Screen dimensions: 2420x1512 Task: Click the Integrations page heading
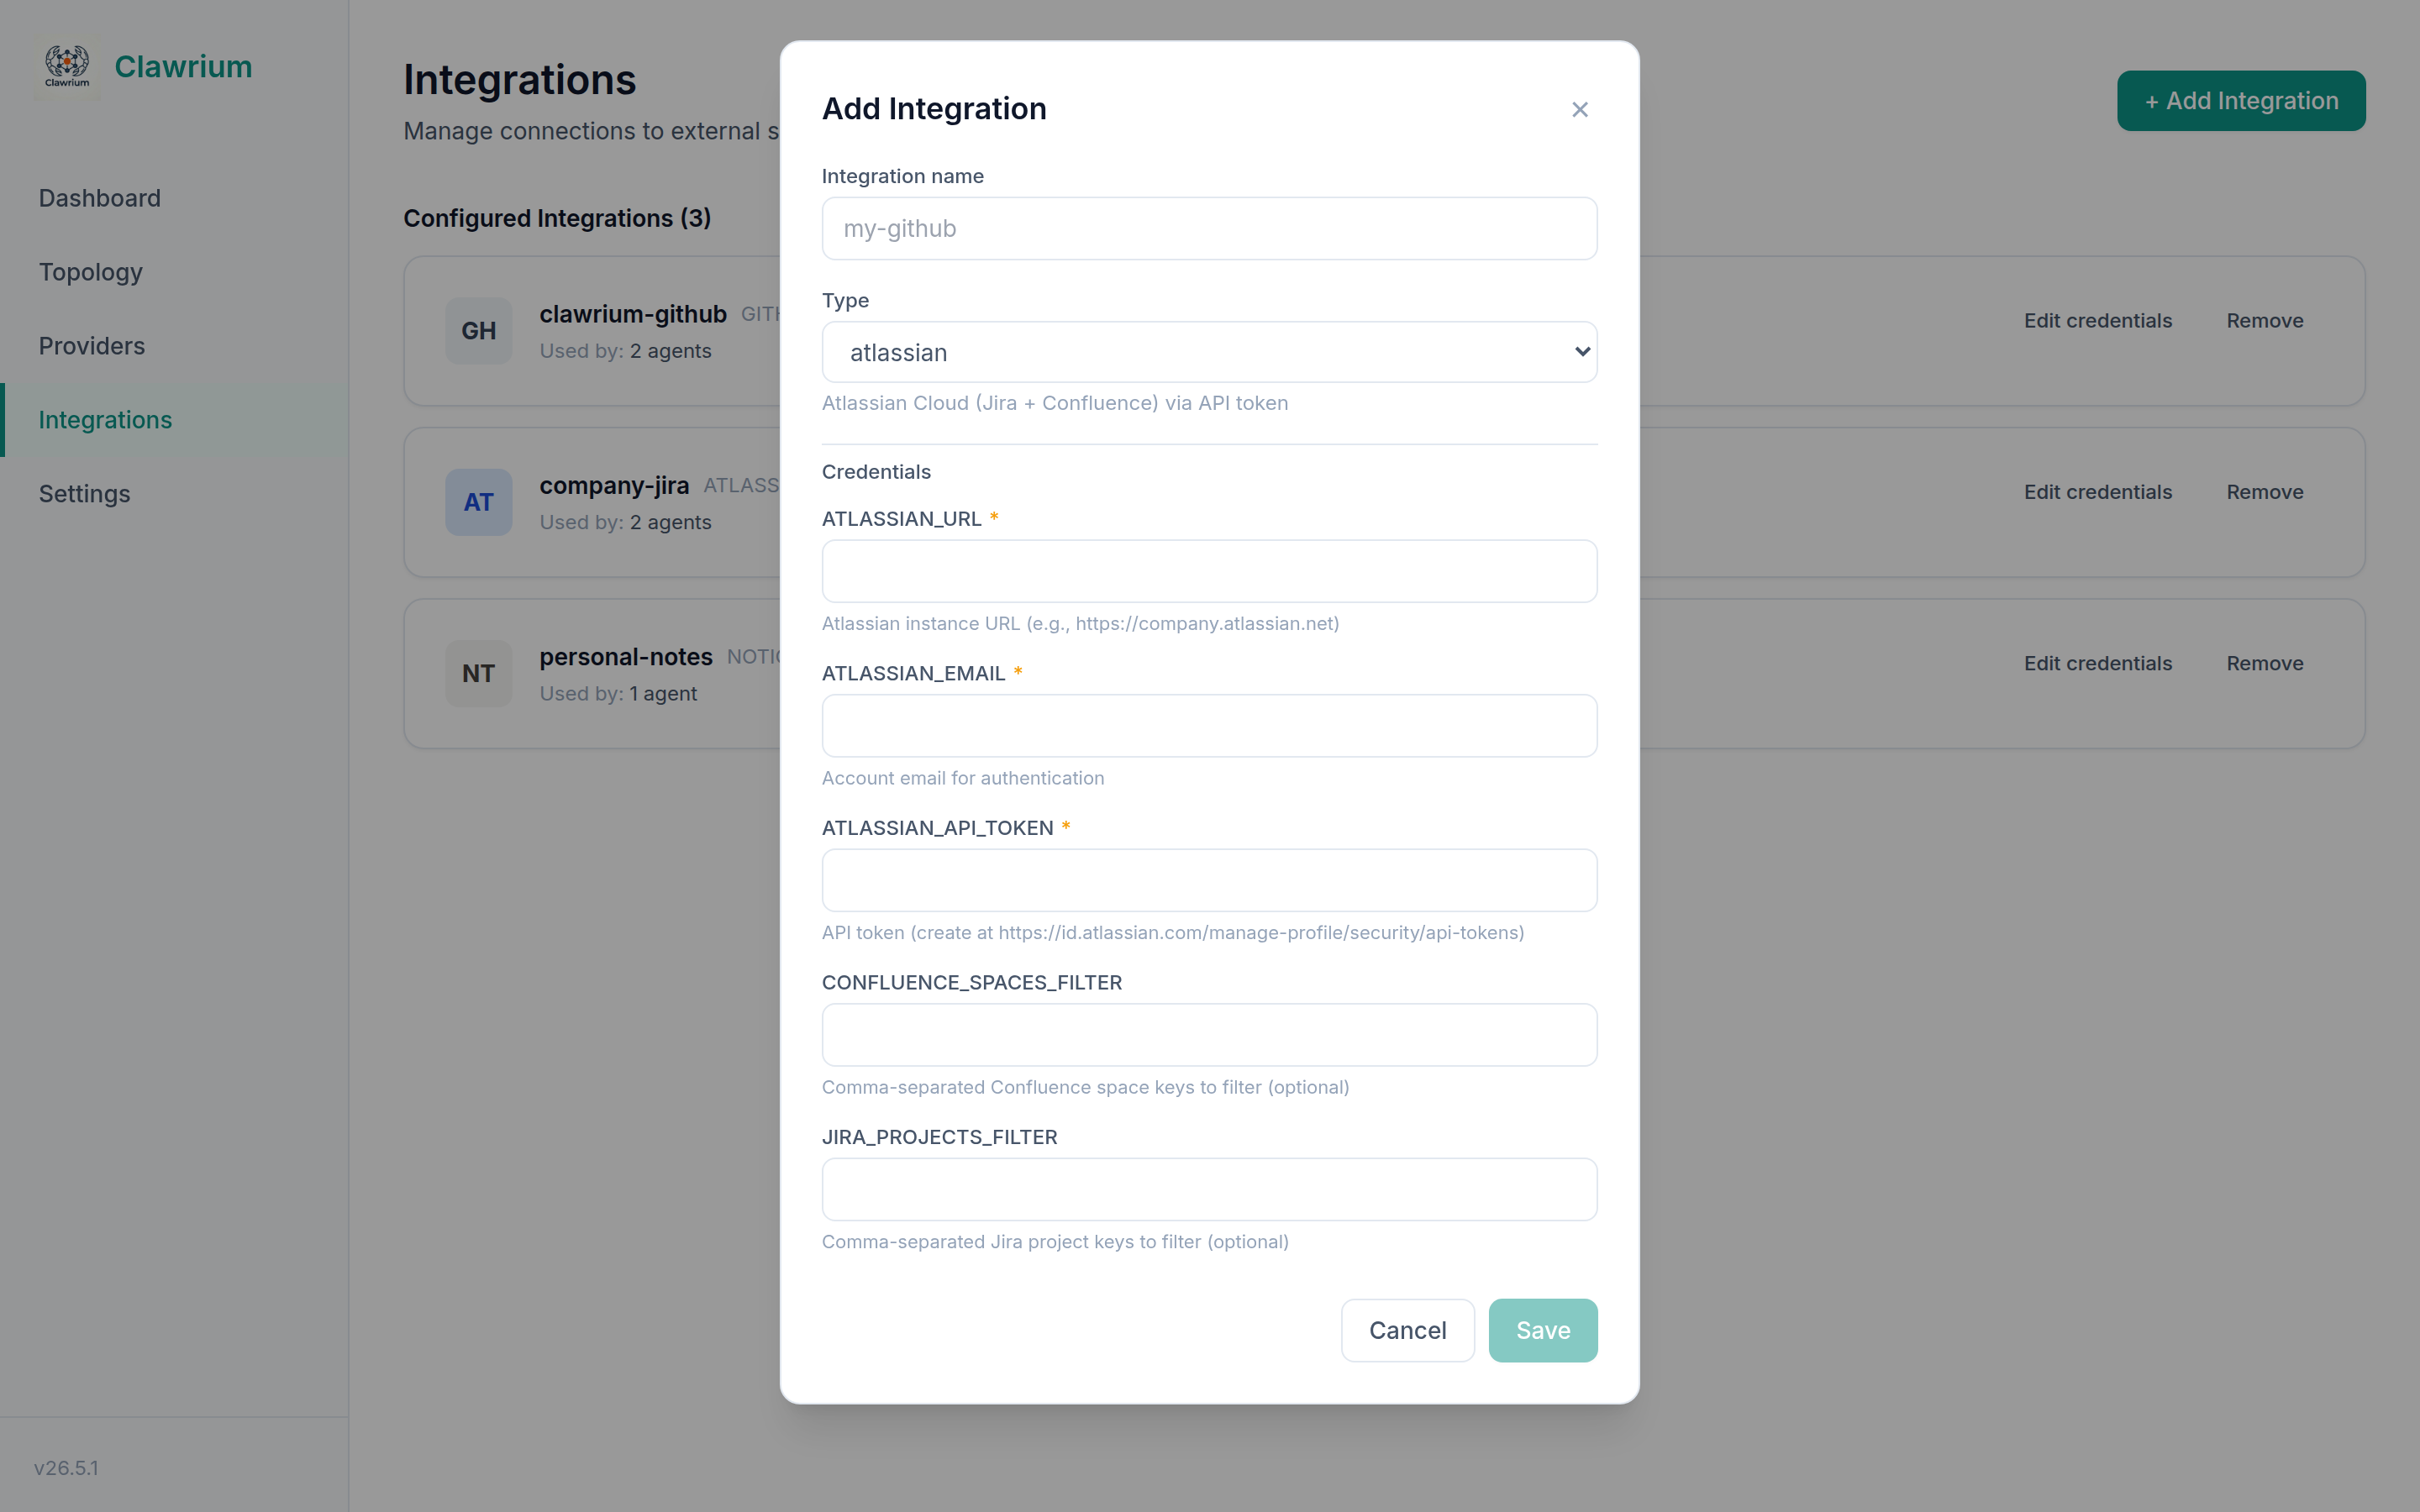point(519,80)
